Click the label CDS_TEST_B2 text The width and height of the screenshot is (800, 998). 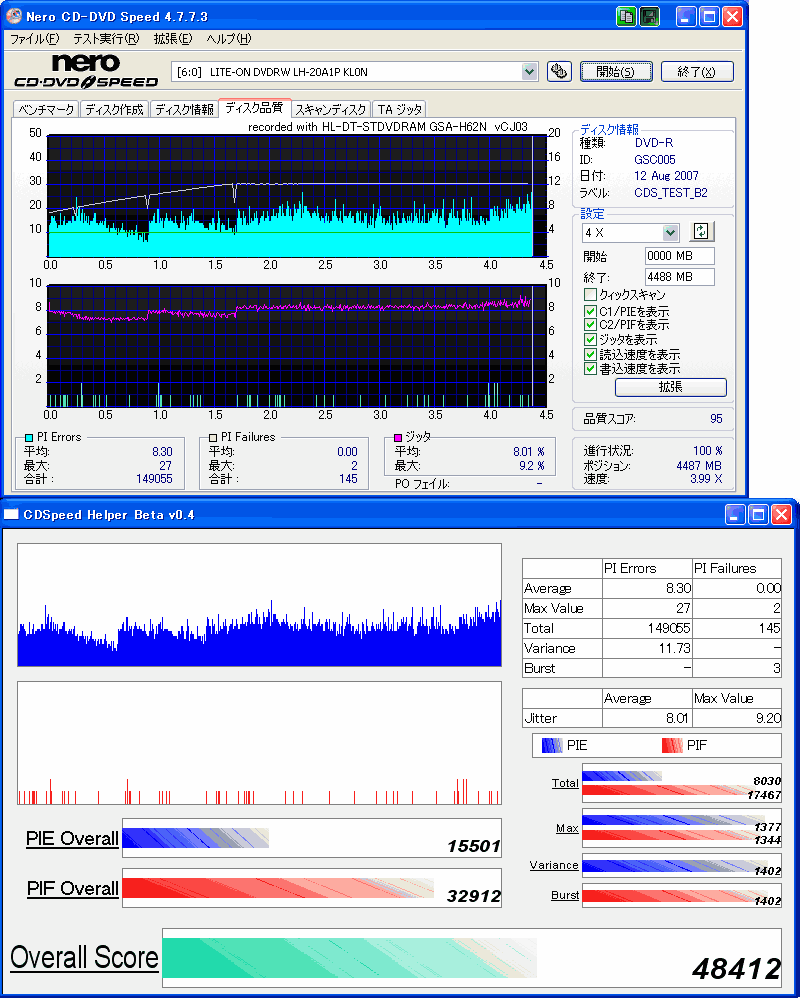pos(671,193)
